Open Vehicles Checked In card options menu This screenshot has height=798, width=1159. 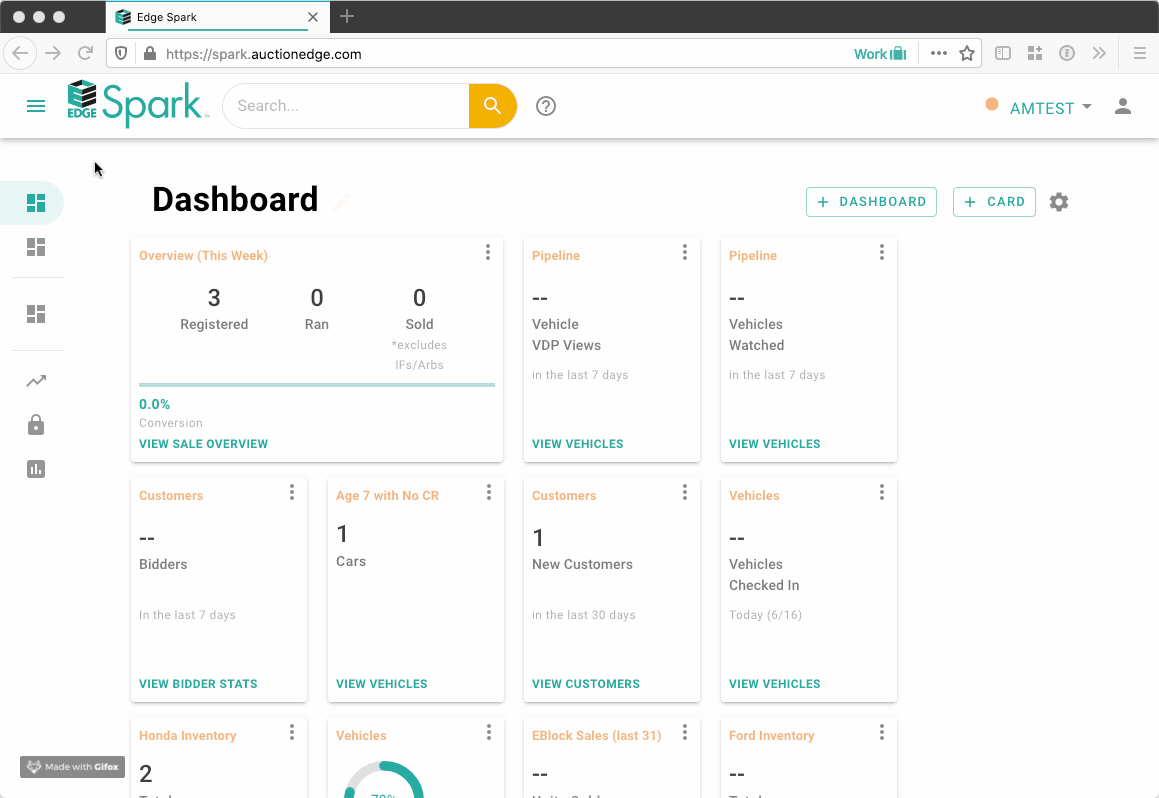click(882, 492)
